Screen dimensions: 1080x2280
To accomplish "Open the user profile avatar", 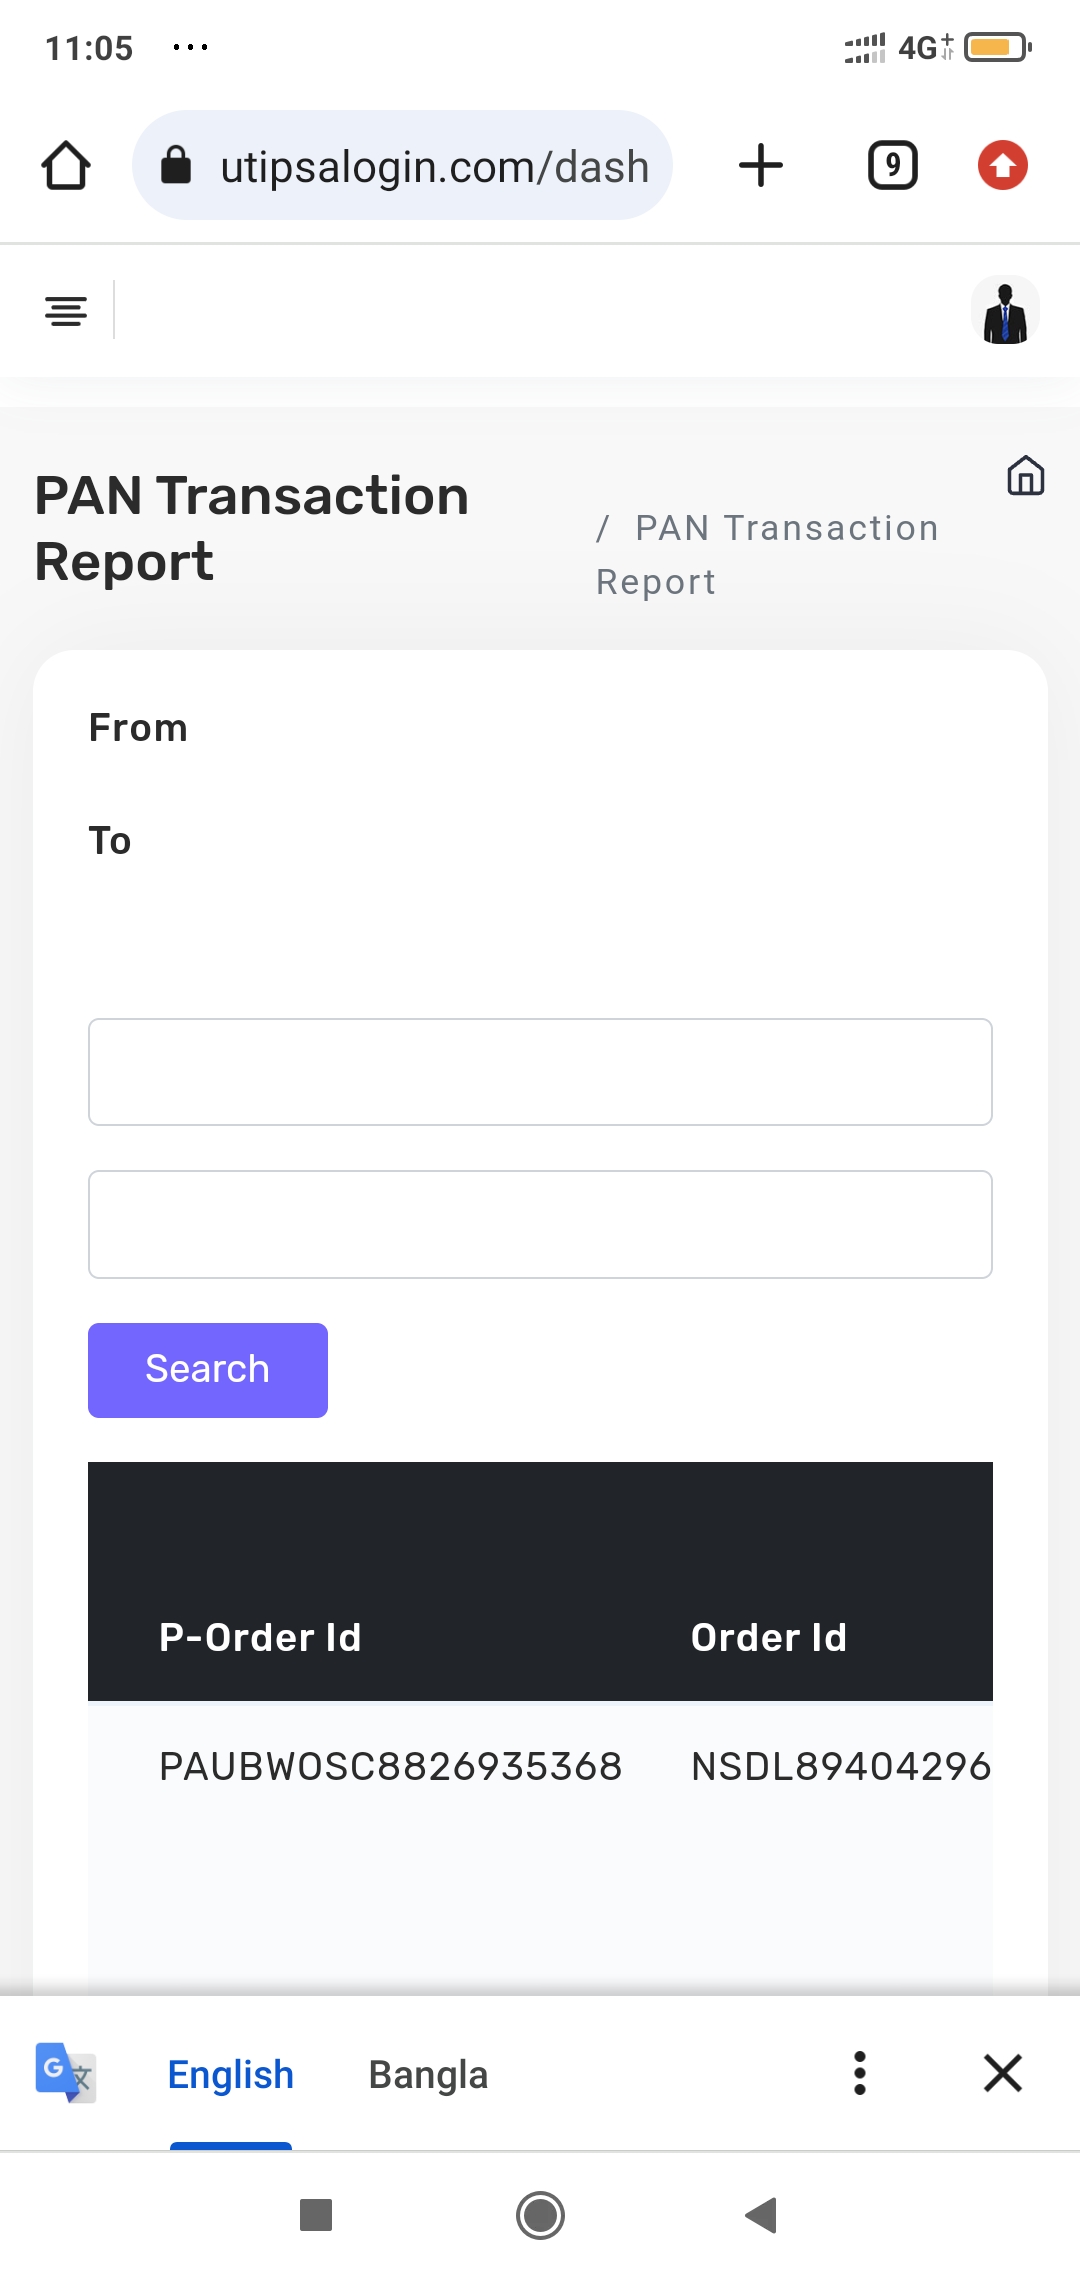I will (x=1005, y=311).
